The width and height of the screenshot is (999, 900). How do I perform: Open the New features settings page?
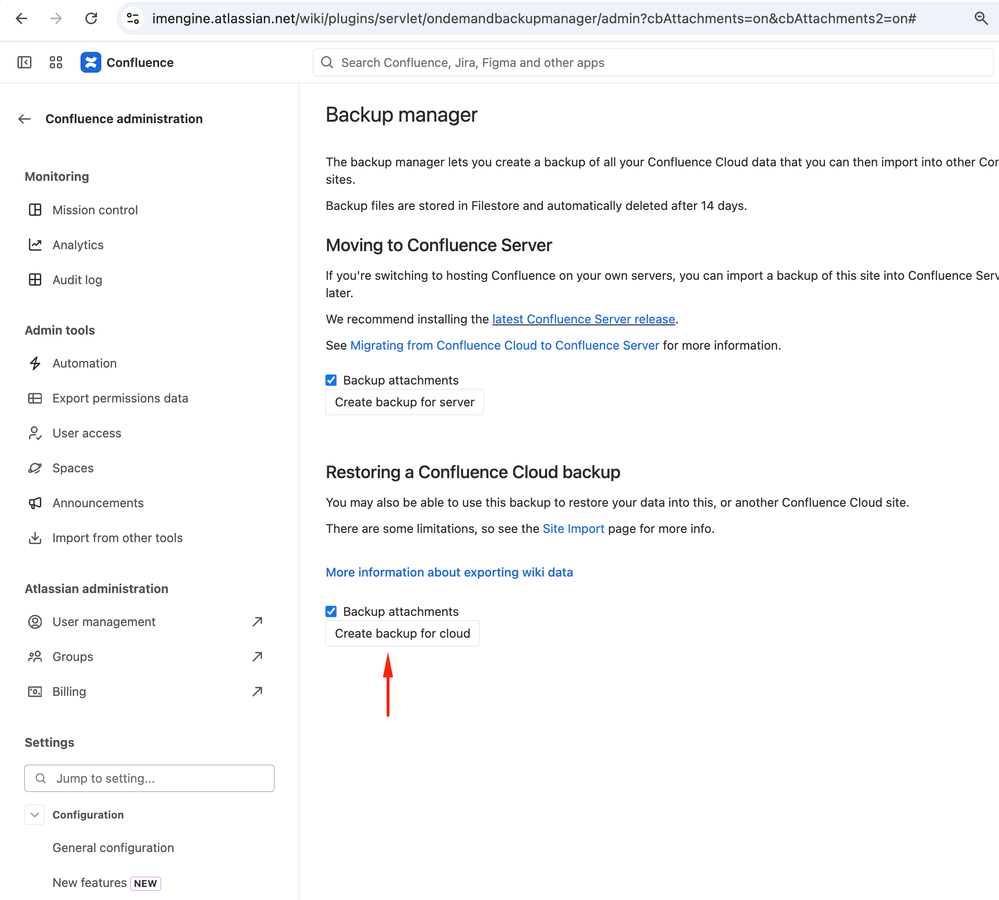click(x=89, y=882)
